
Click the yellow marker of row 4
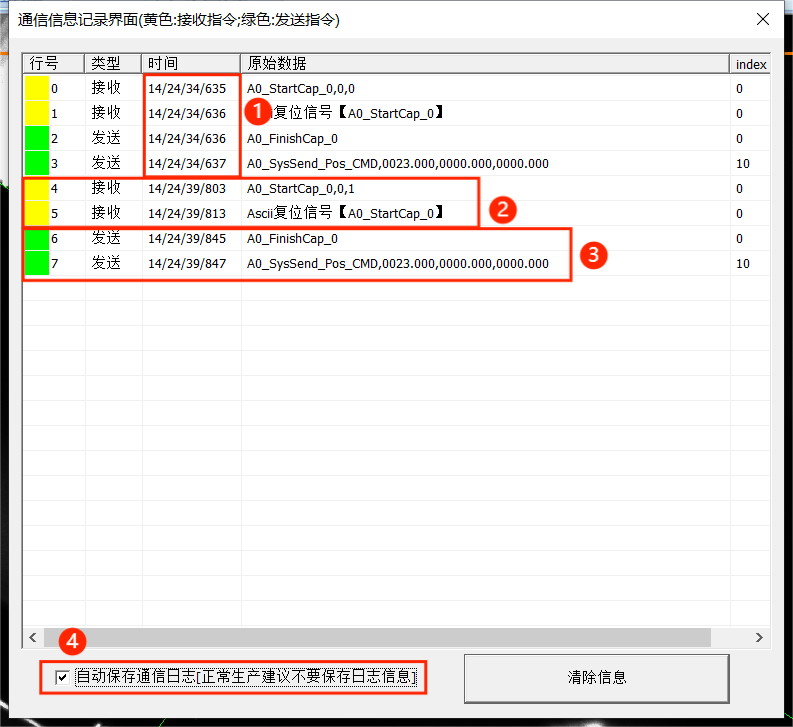[37, 188]
